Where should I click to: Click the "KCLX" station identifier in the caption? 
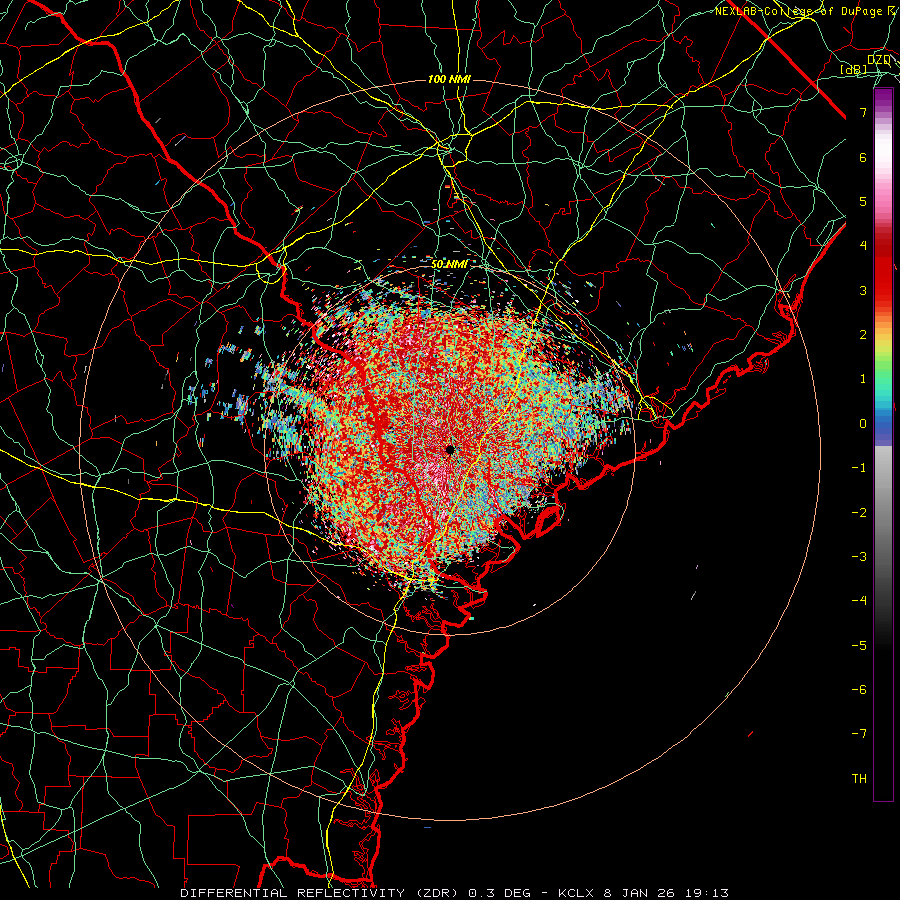coord(576,893)
